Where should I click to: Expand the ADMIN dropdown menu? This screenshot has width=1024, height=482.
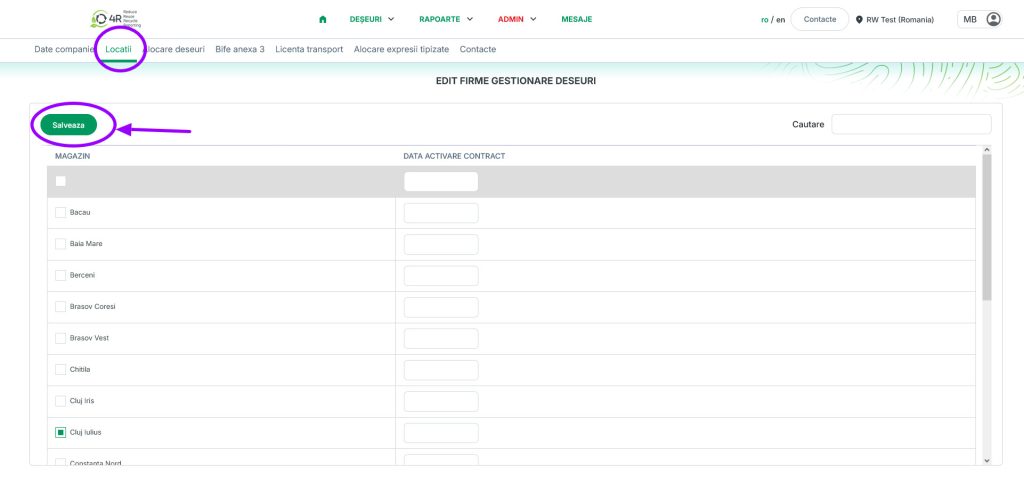[x=517, y=19]
